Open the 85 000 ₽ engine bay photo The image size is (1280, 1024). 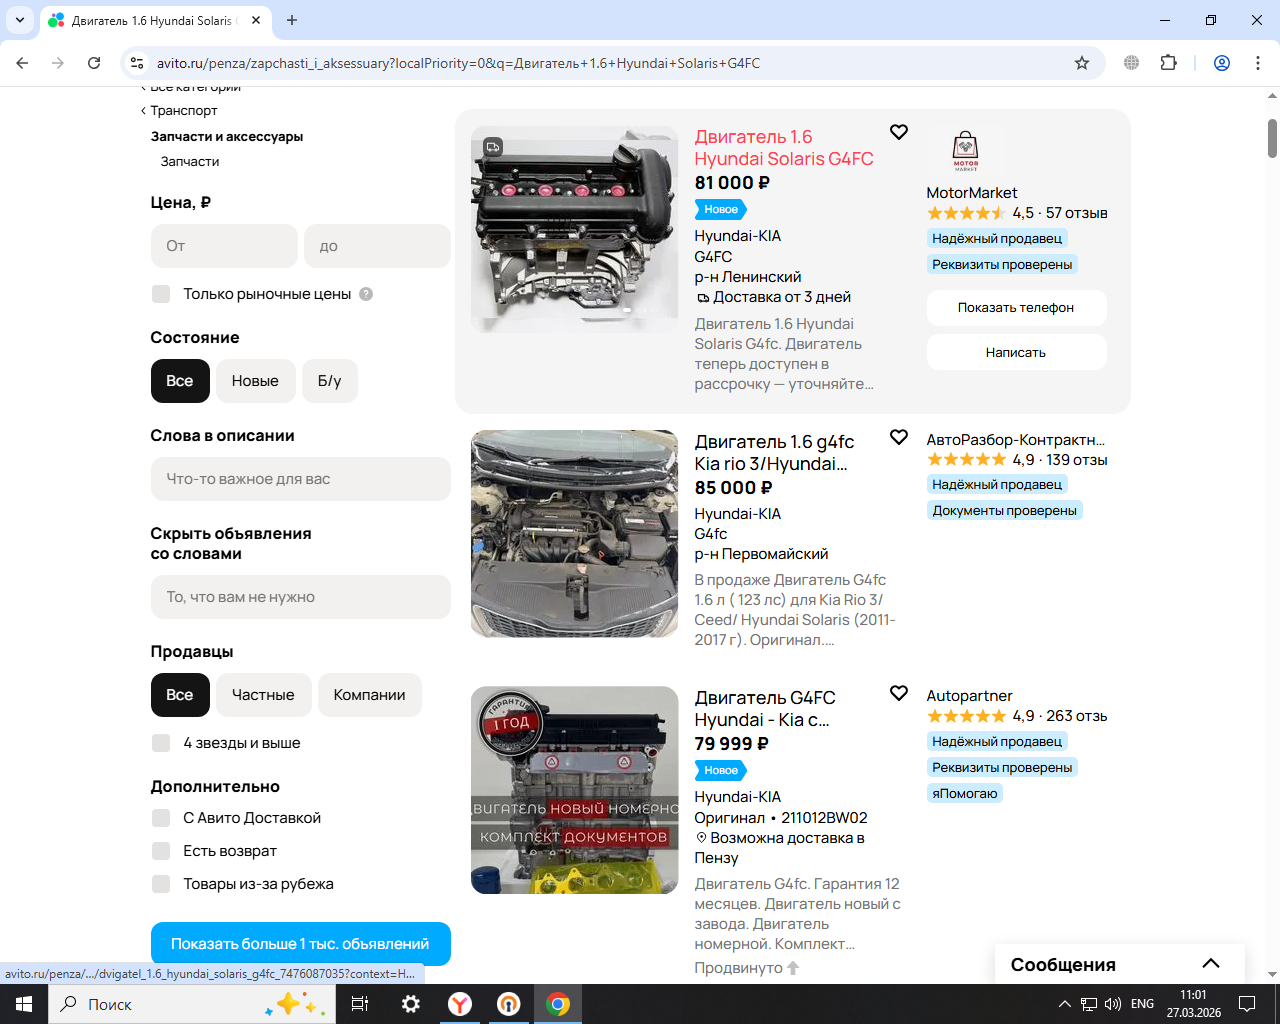pos(574,534)
